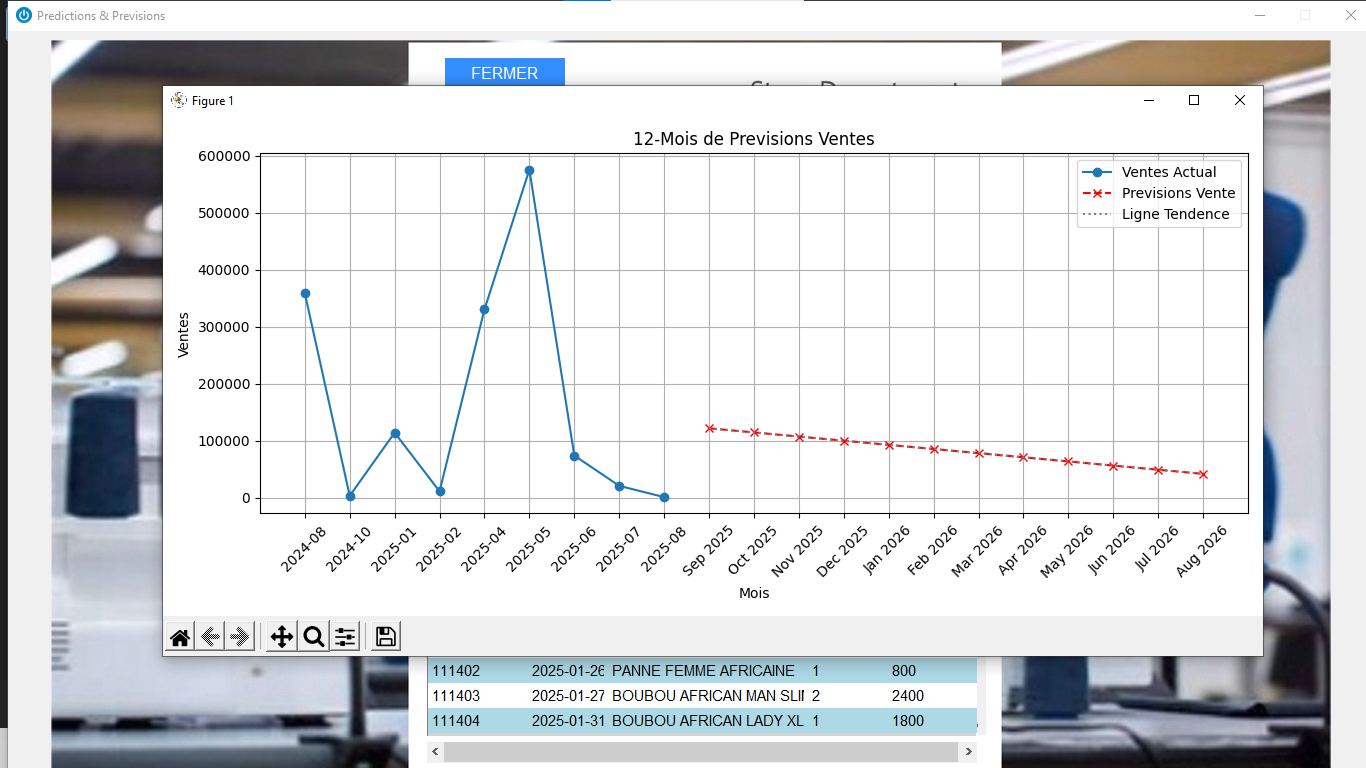Click the Predictions & Previsions app icon

[24, 15]
